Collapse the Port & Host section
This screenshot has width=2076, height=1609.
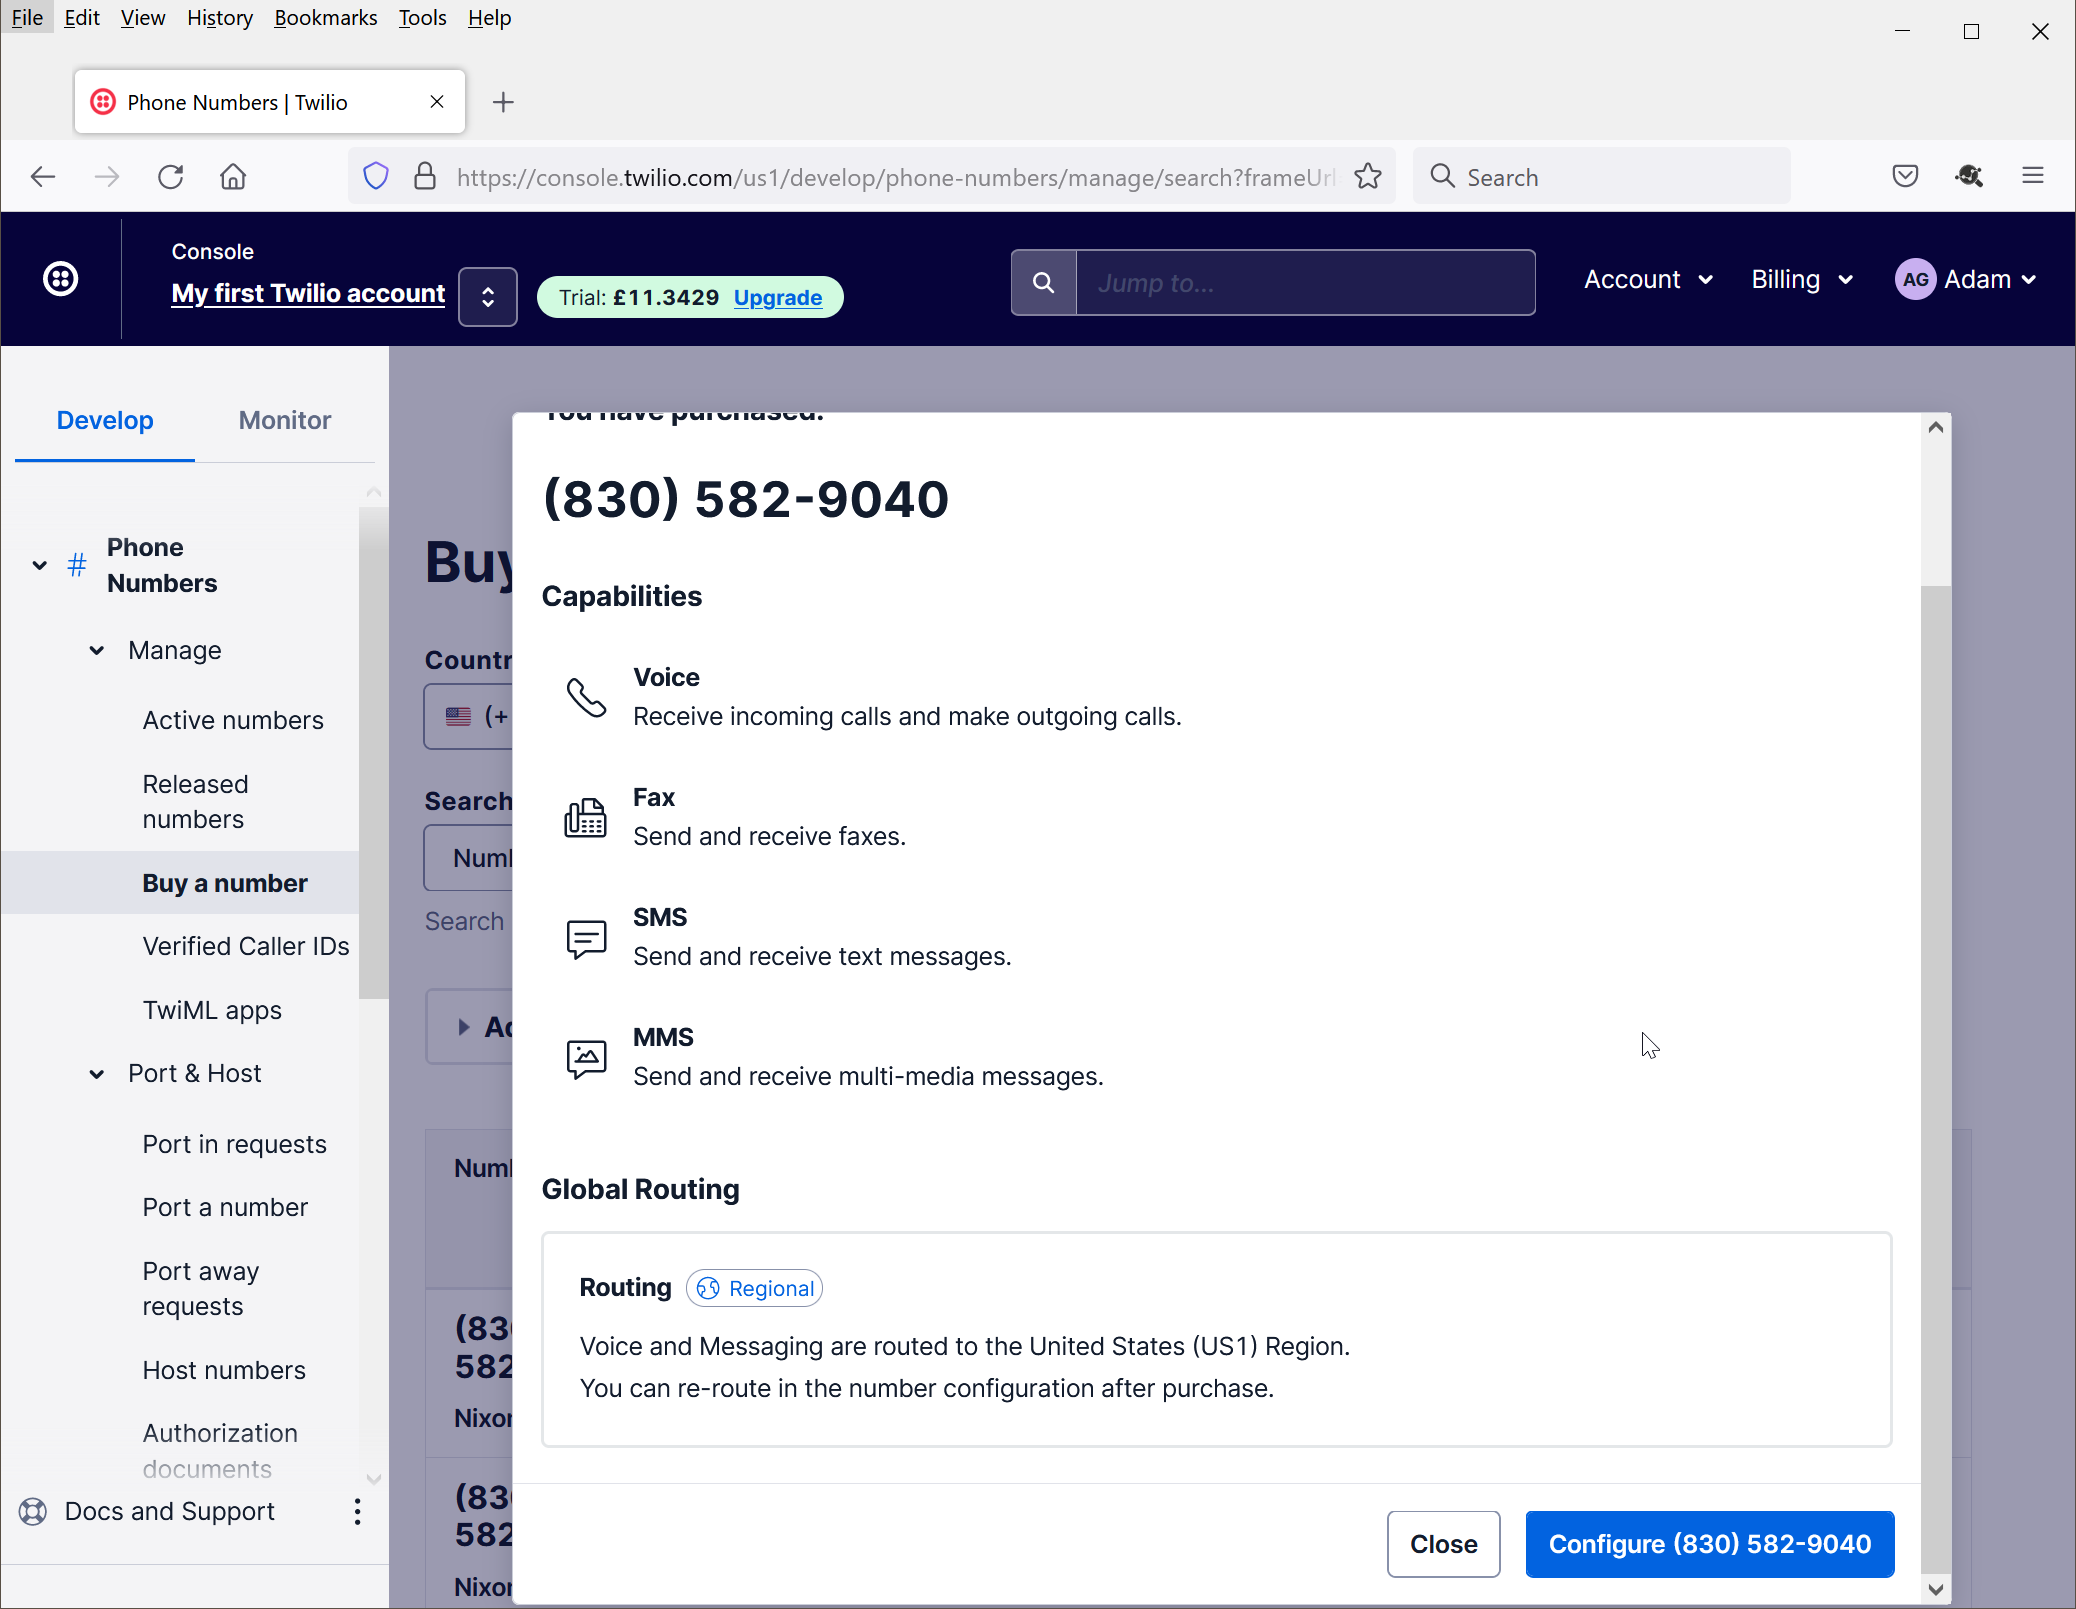pos(97,1074)
